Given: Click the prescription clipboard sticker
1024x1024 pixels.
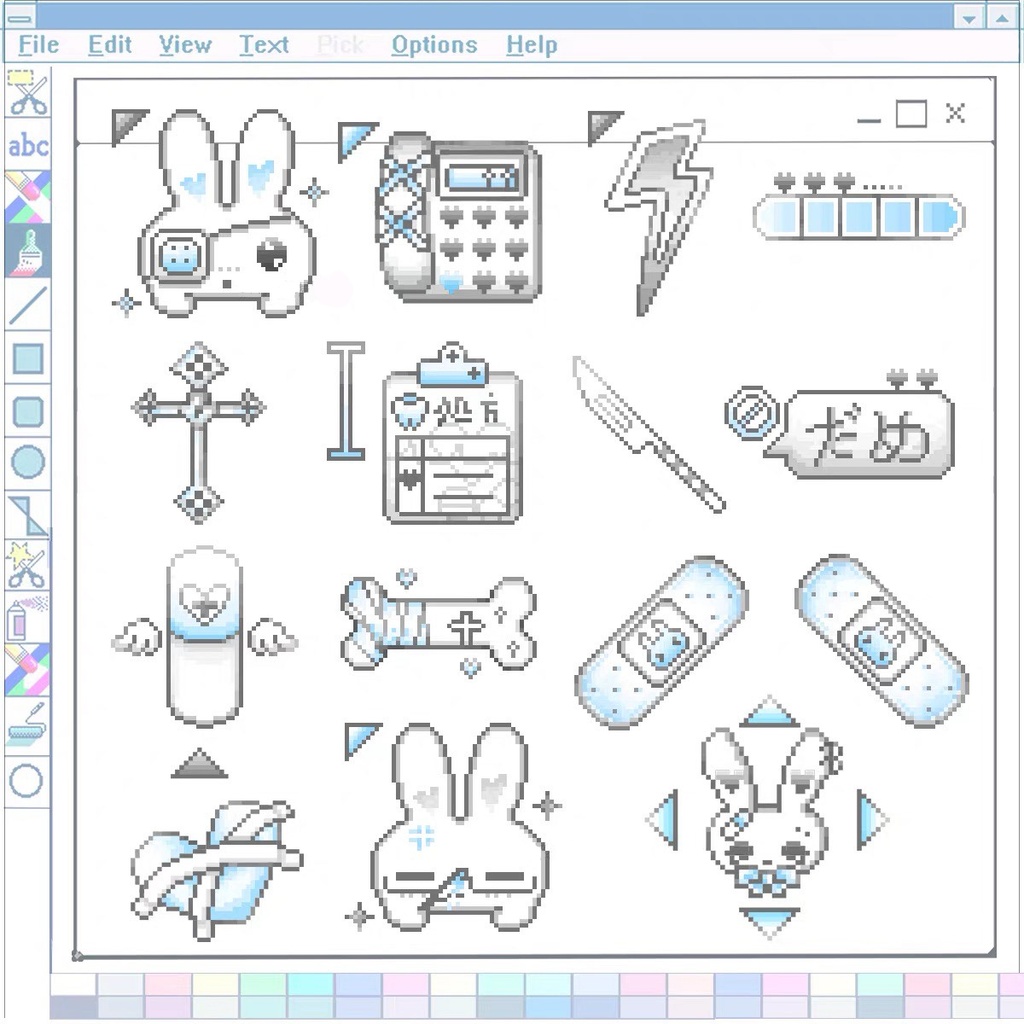Looking at the screenshot, I should [x=452, y=432].
